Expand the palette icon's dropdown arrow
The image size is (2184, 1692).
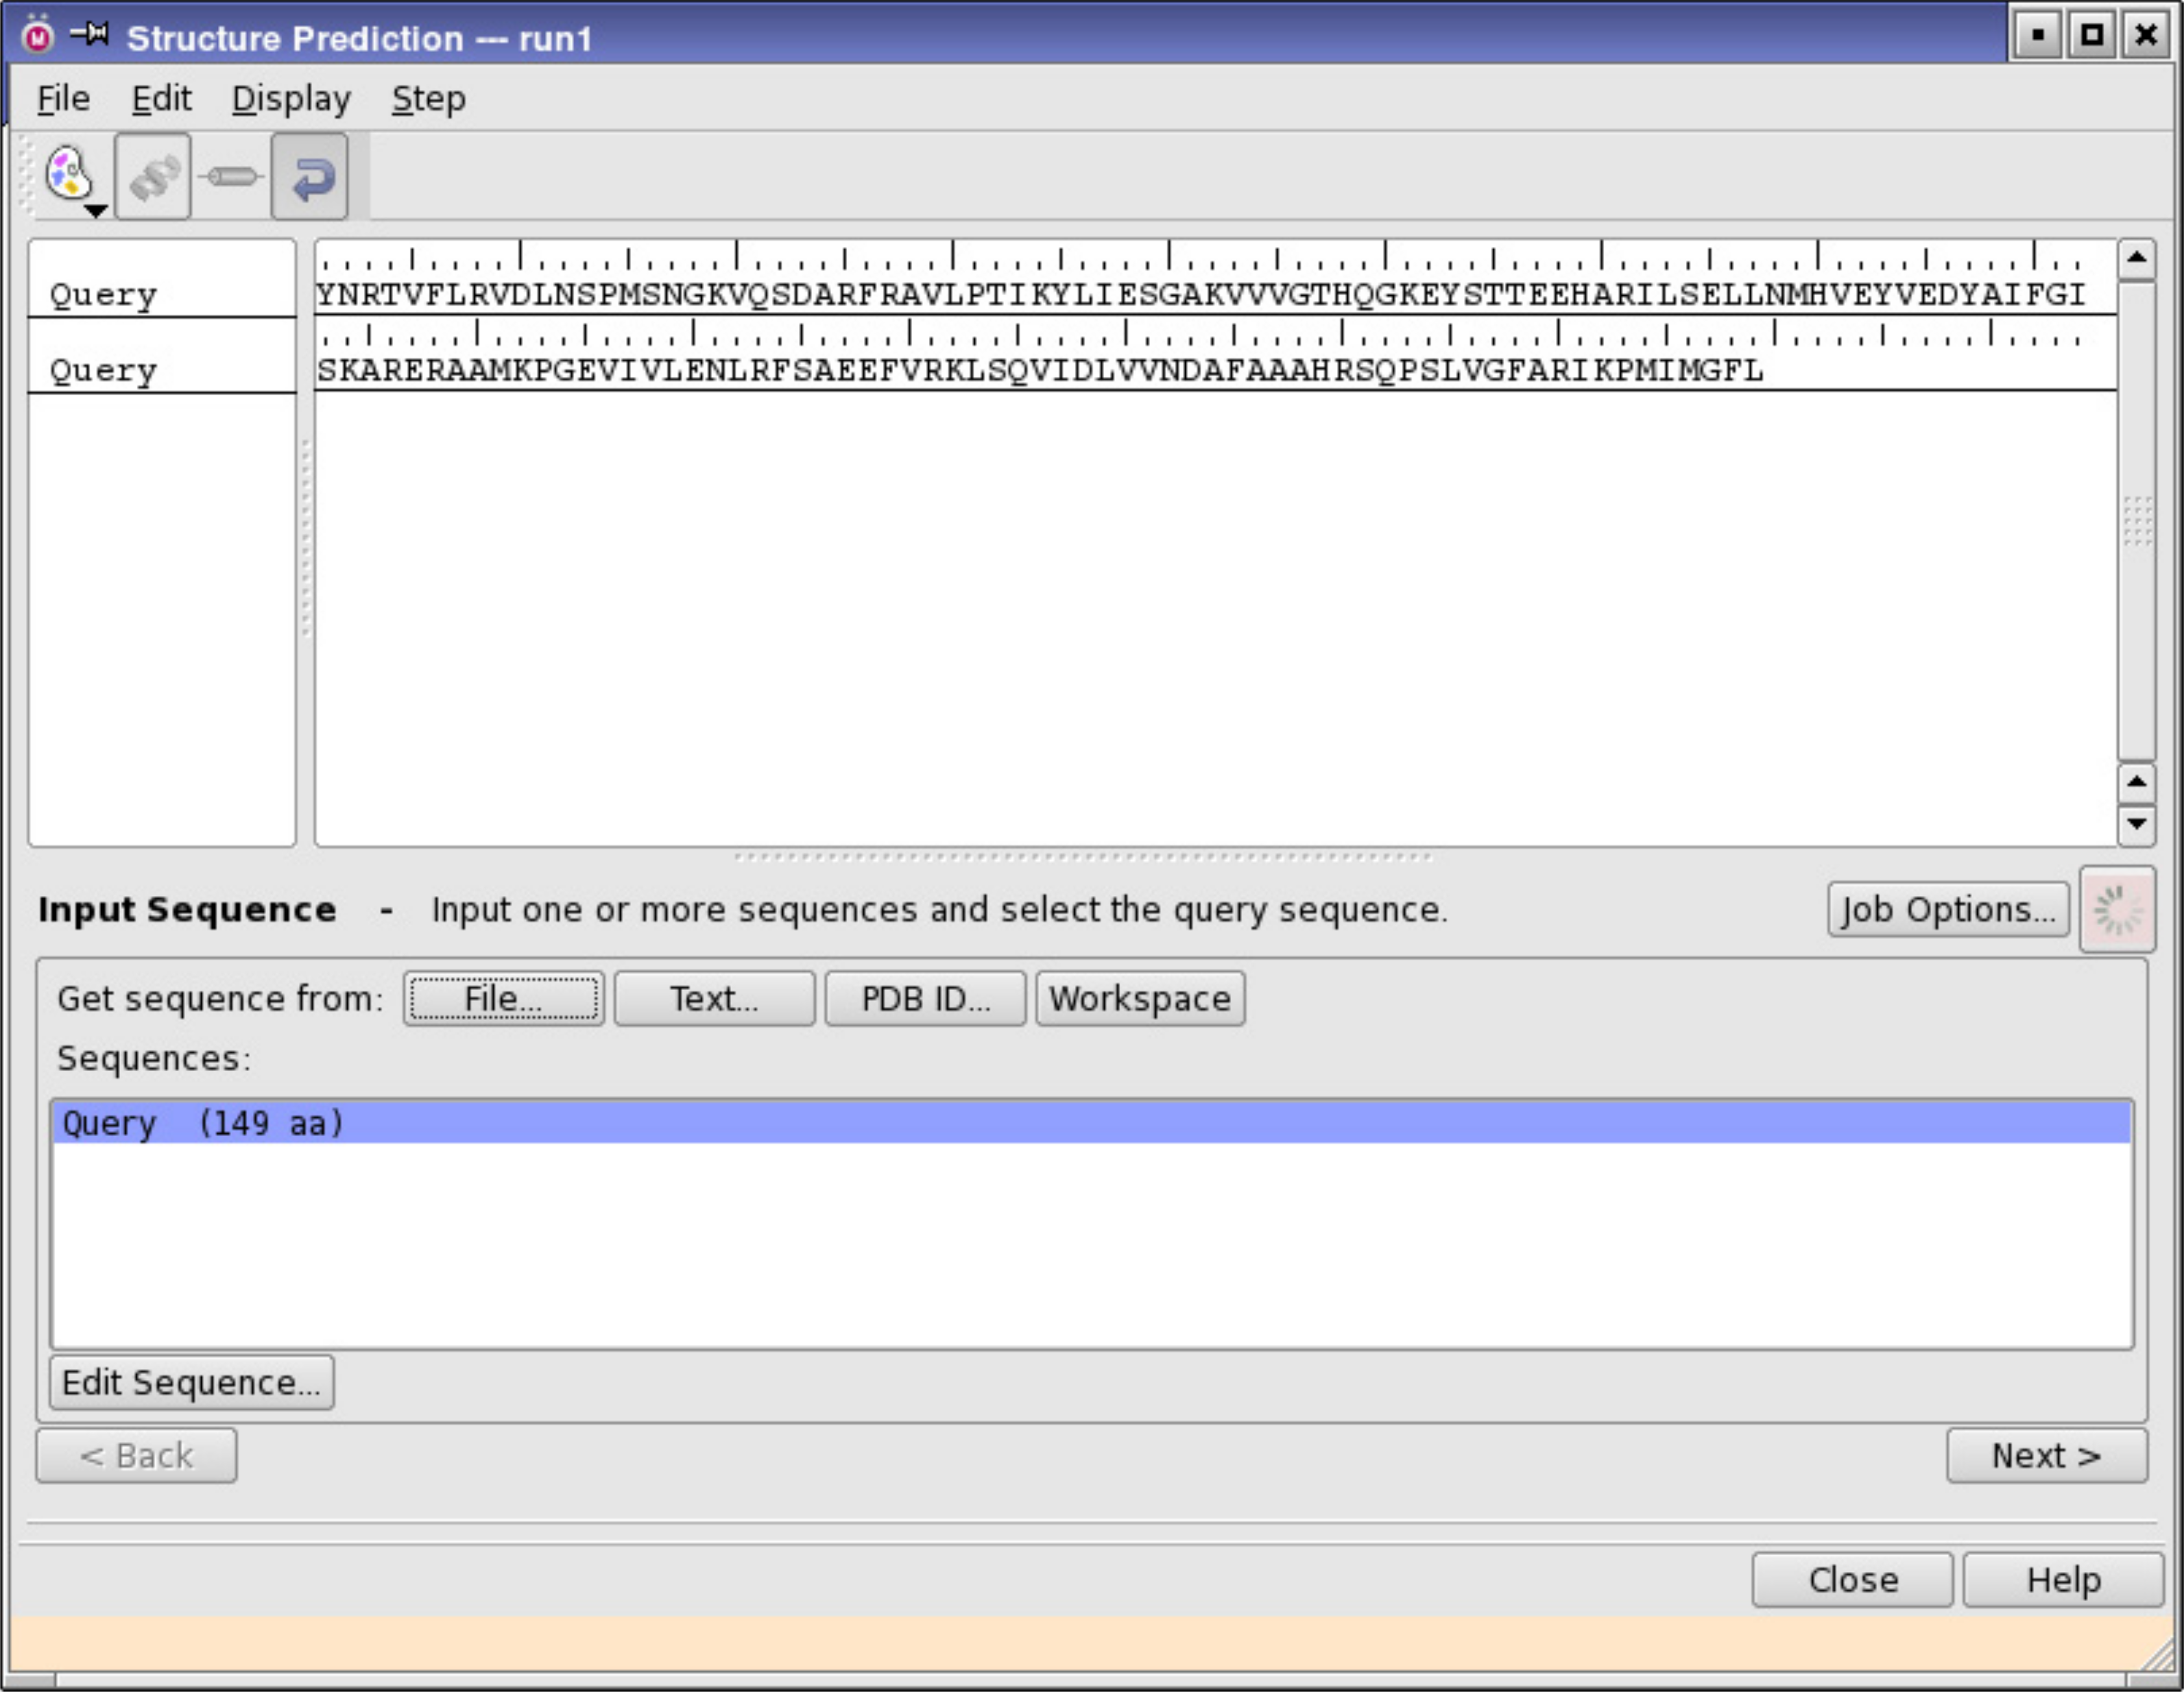tap(95, 210)
